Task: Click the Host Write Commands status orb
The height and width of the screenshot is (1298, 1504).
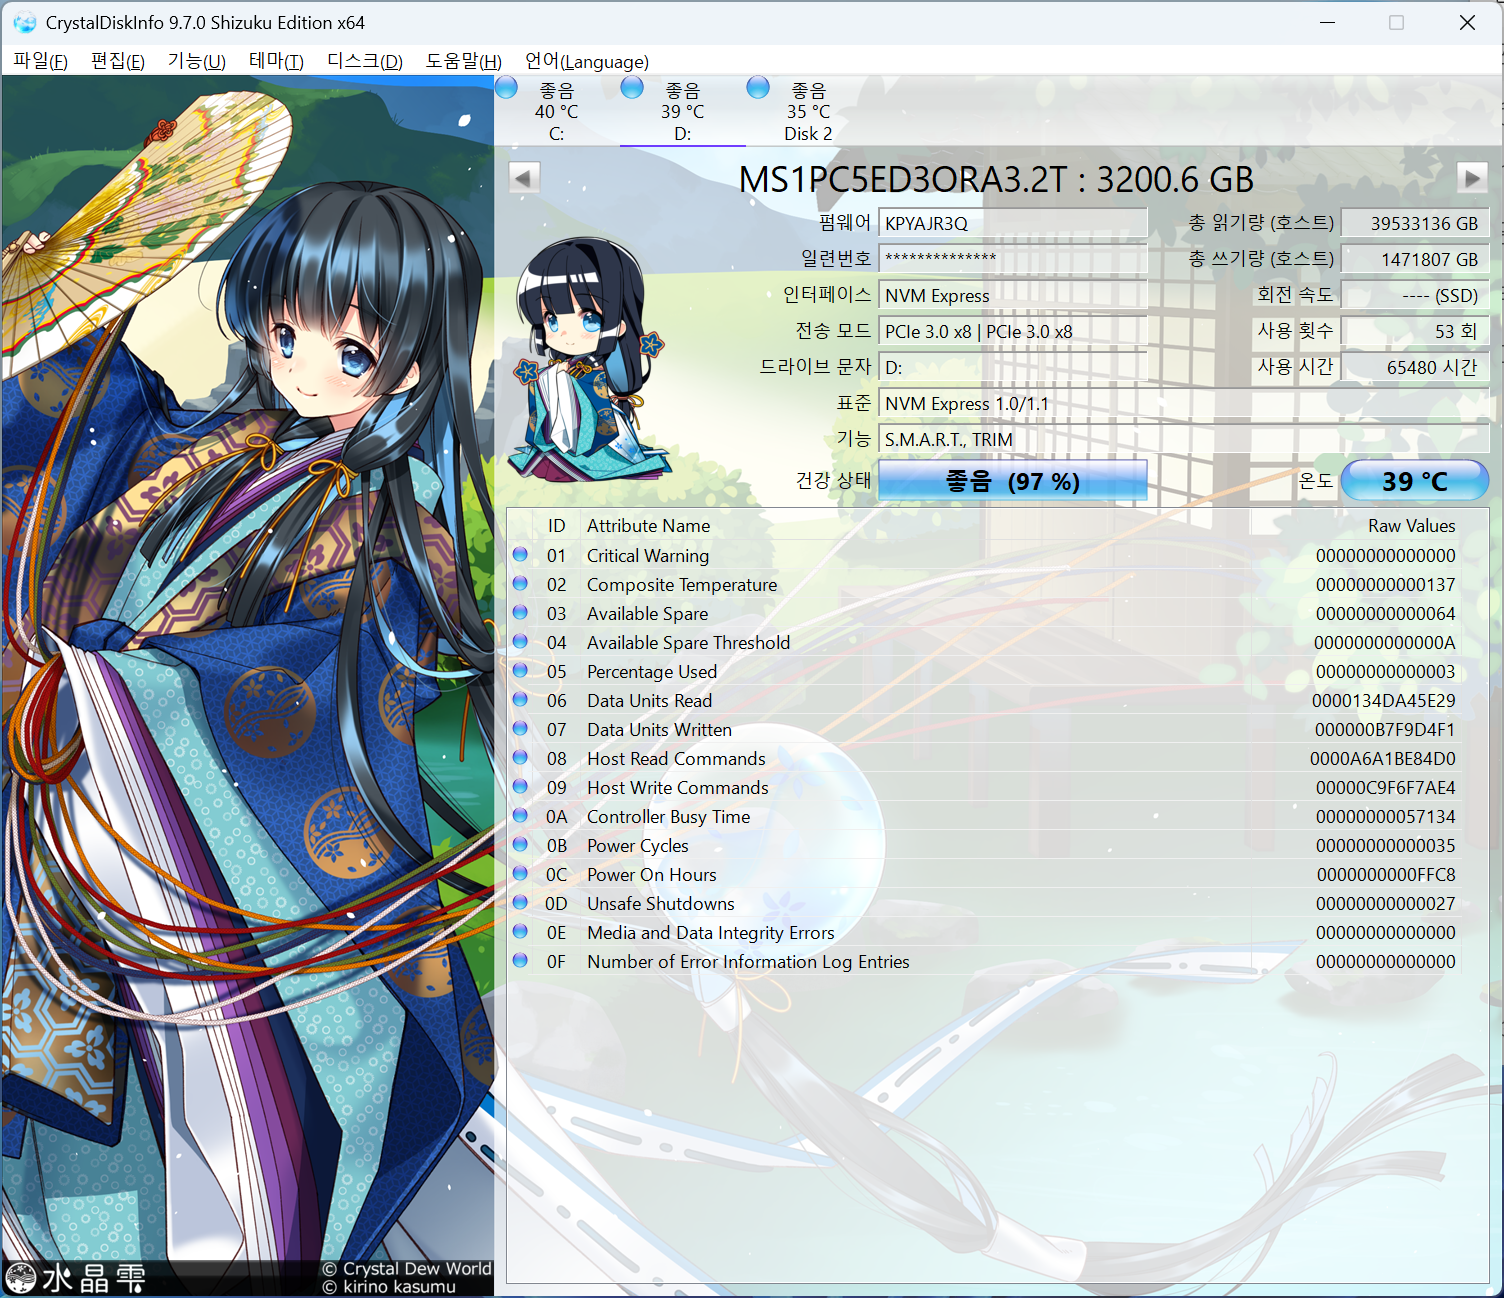Action: point(520,786)
